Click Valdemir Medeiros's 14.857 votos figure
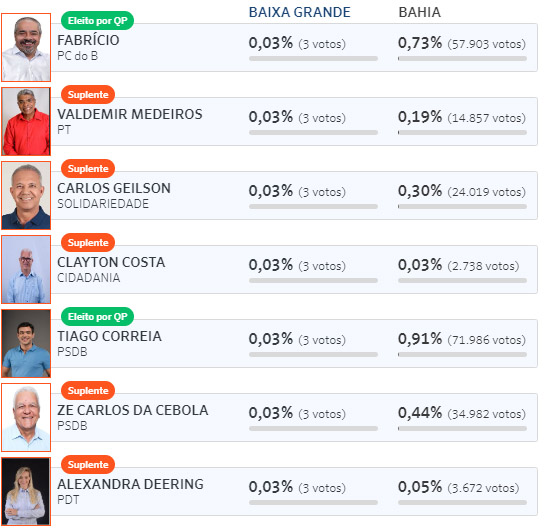Screen dimensions: 544x531 pos(486,118)
